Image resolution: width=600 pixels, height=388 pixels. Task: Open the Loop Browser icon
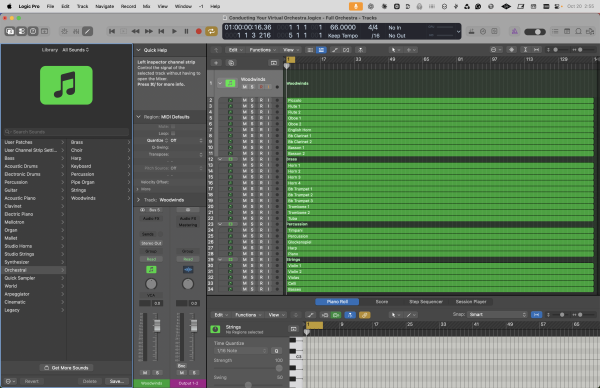click(579, 31)
